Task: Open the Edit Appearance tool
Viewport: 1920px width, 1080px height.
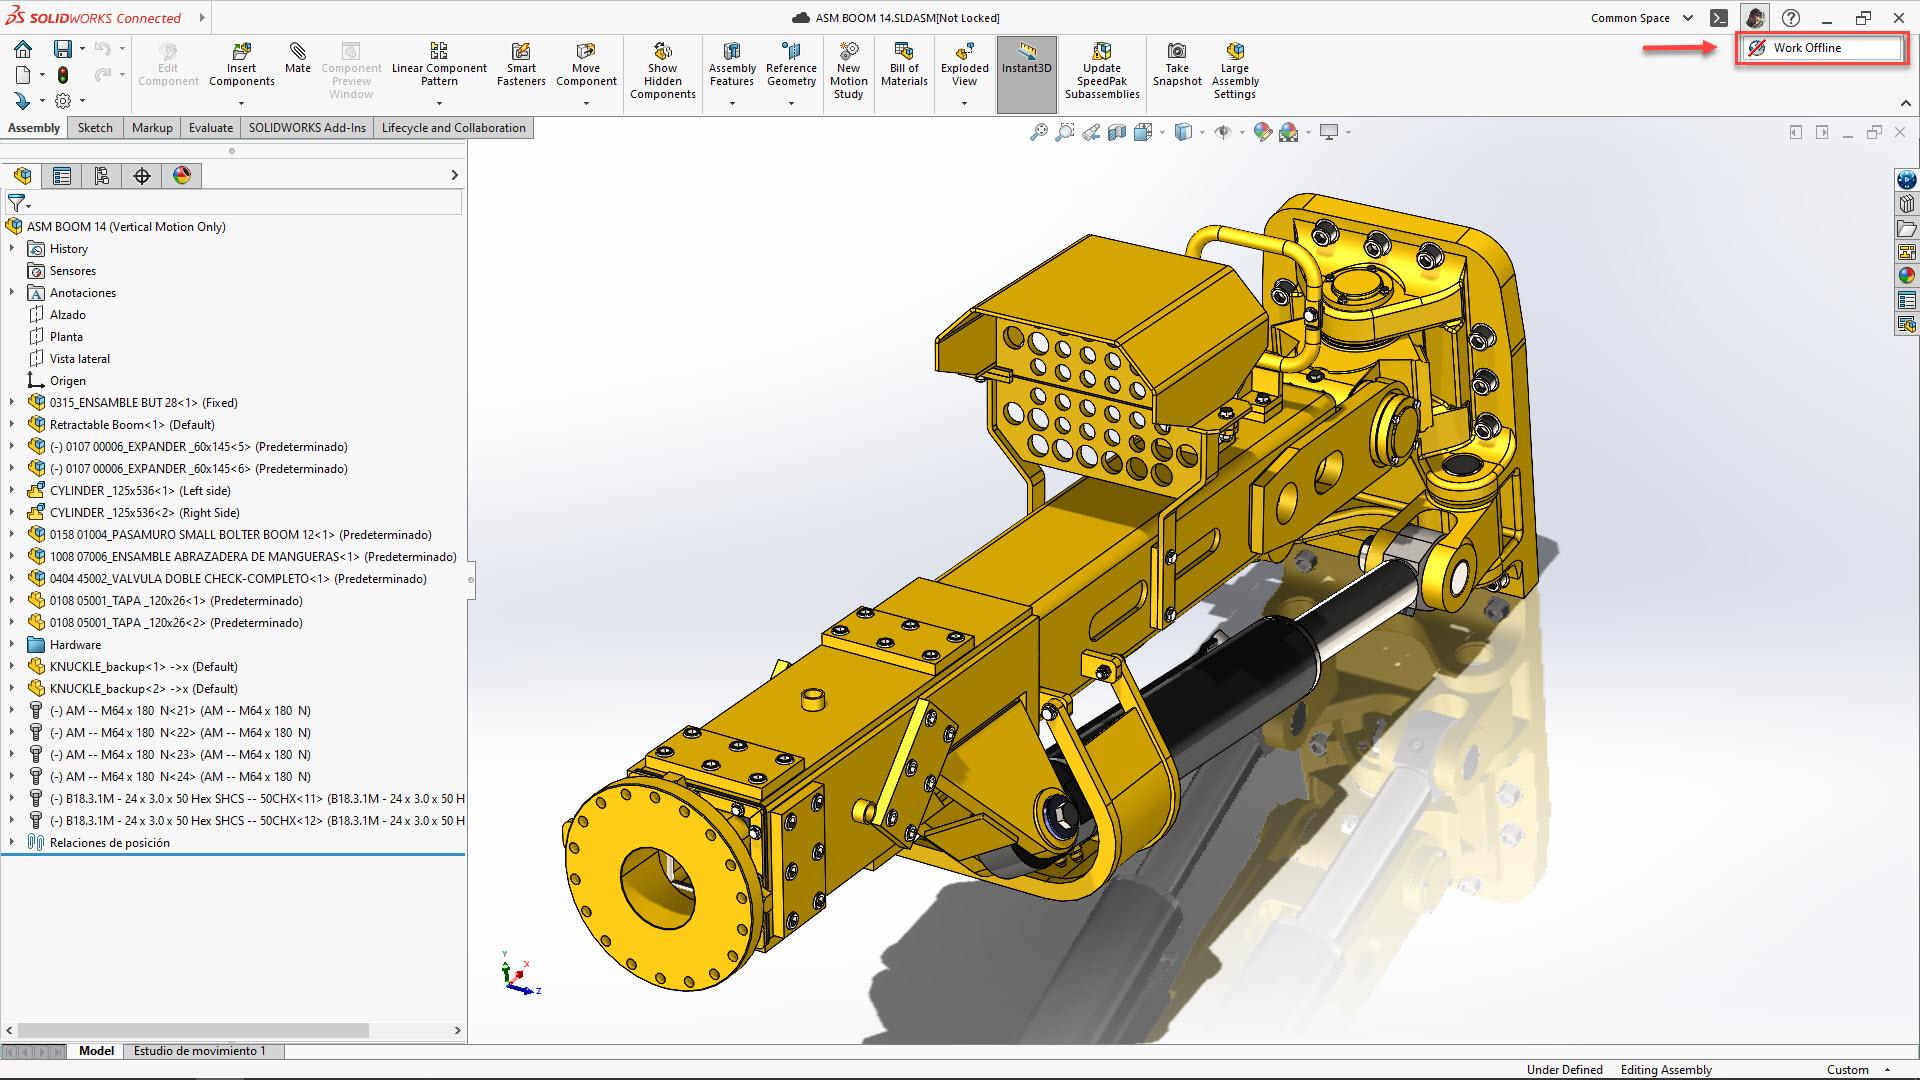Action: pos(1262,131)
